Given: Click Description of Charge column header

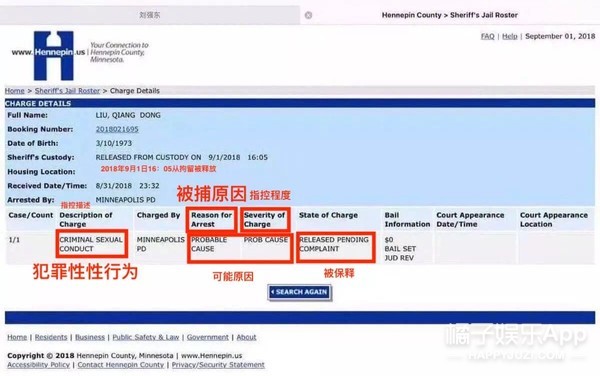Looking at the screenshot, I should (86, 220).
